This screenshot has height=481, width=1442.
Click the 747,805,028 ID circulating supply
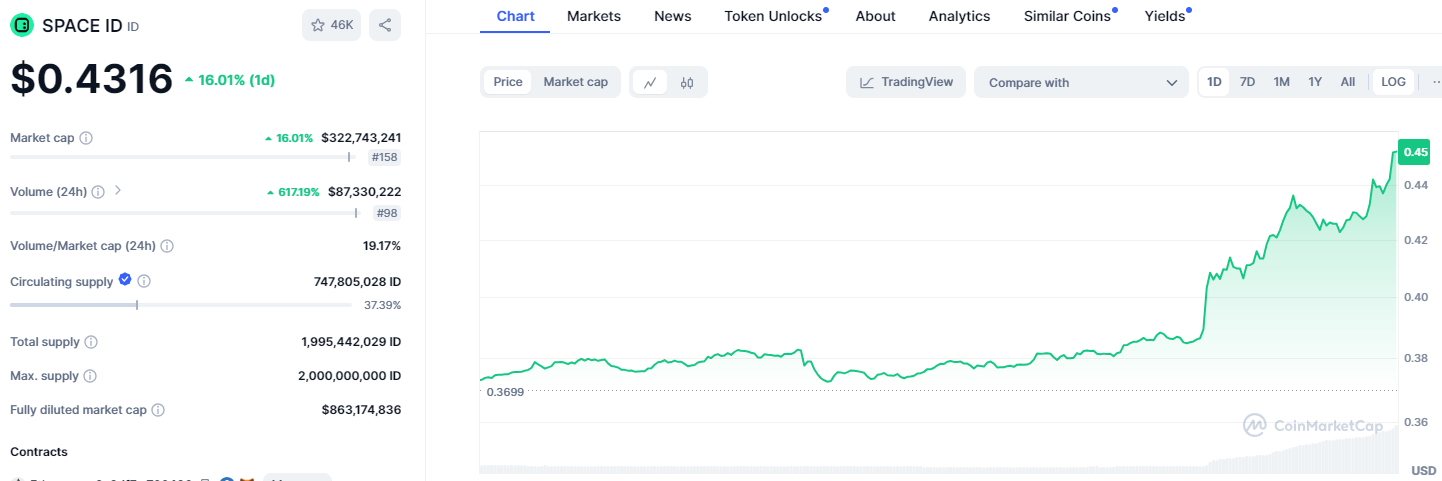click(357, 282)
